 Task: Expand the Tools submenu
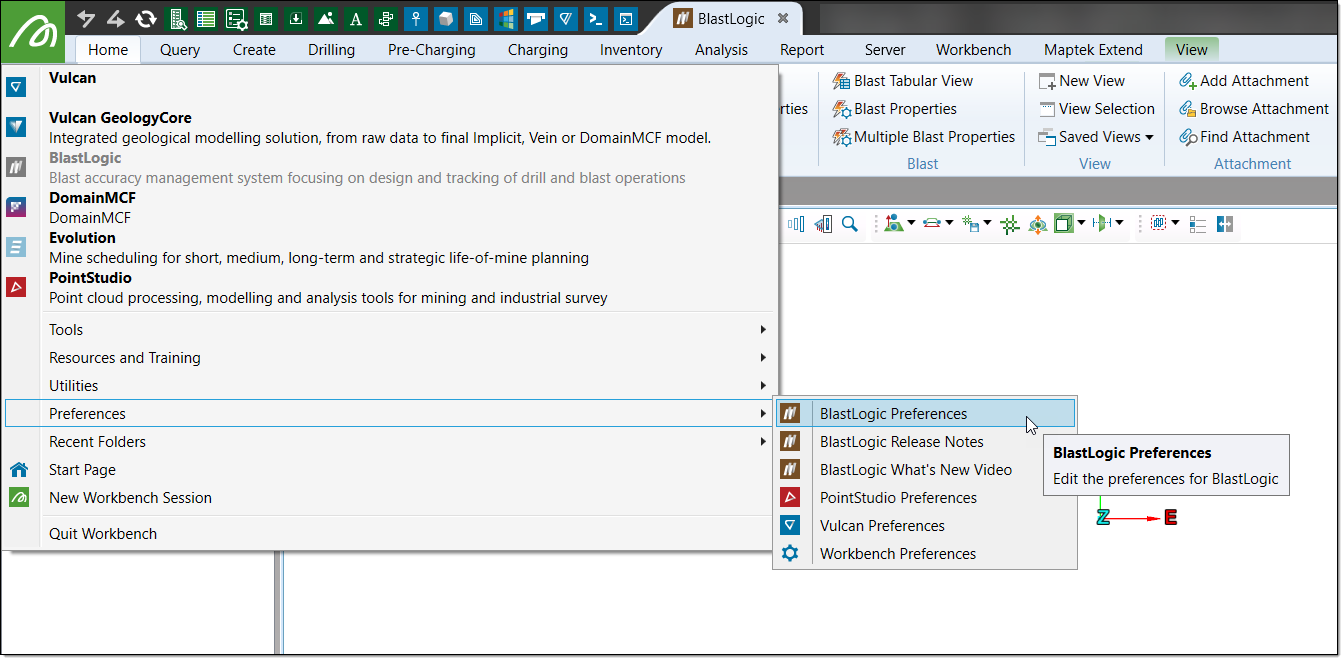(x=390, y=330)
